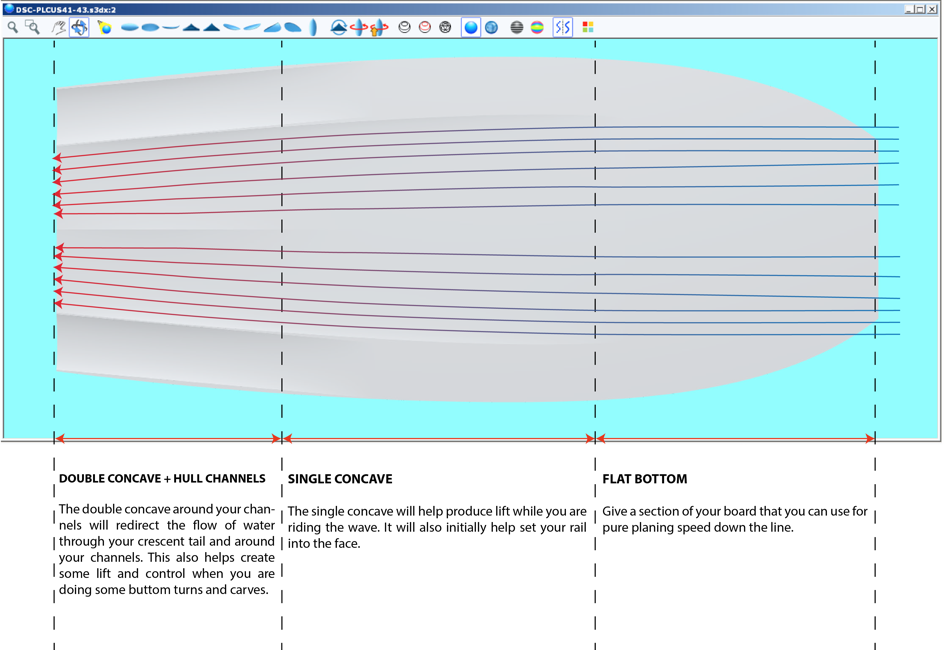Select the vertical blue board view icon
This screenshot has height=650, width=944.
[x=313, y=27]
